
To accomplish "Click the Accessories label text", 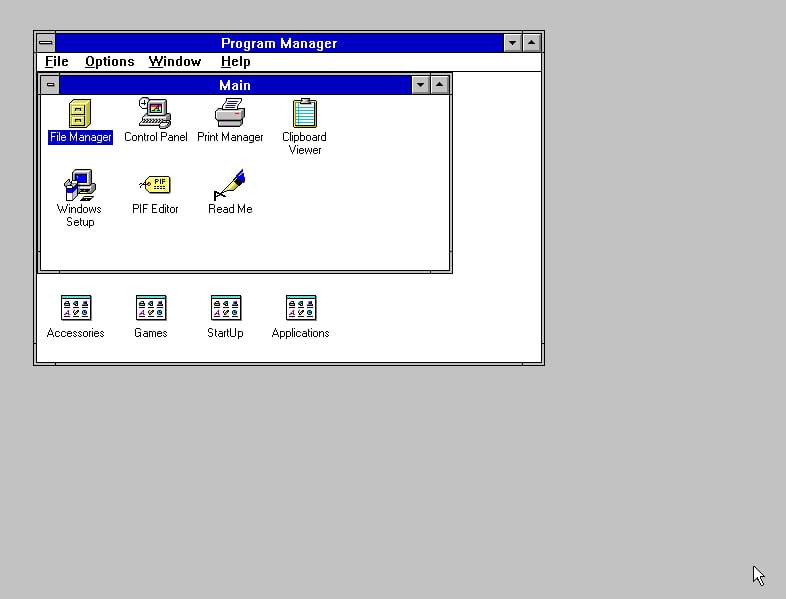I will [x=76, y=333].
